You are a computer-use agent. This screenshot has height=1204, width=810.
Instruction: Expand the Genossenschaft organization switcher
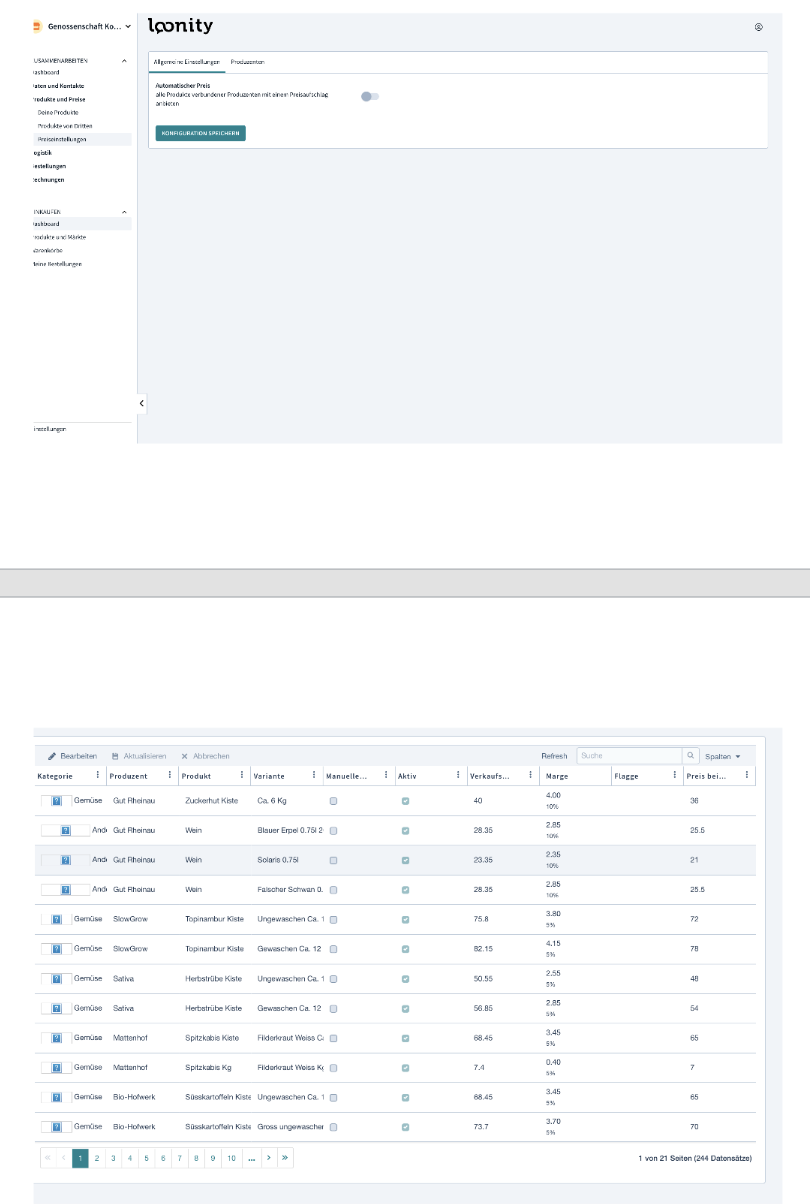point(82,26)
